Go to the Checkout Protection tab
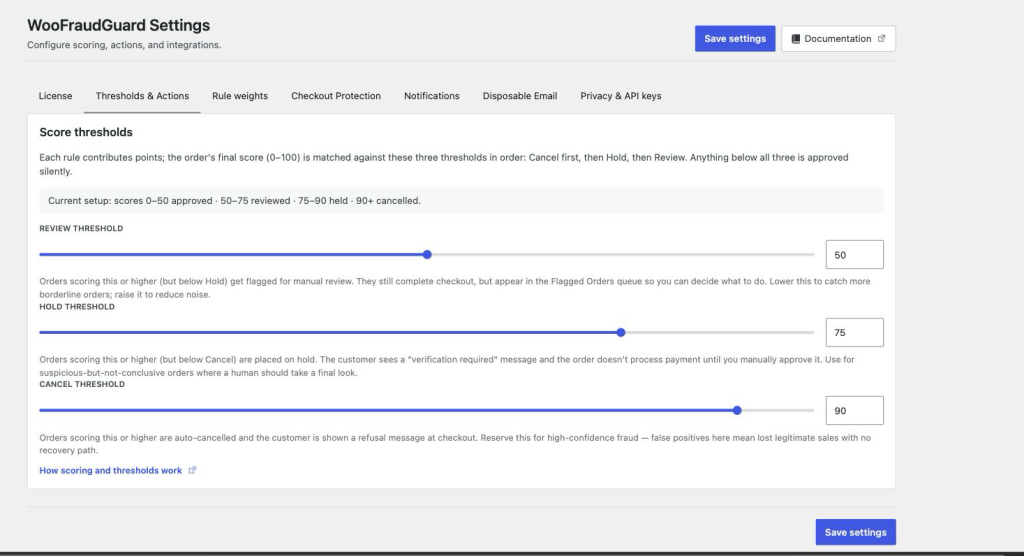 click(336, 96)
